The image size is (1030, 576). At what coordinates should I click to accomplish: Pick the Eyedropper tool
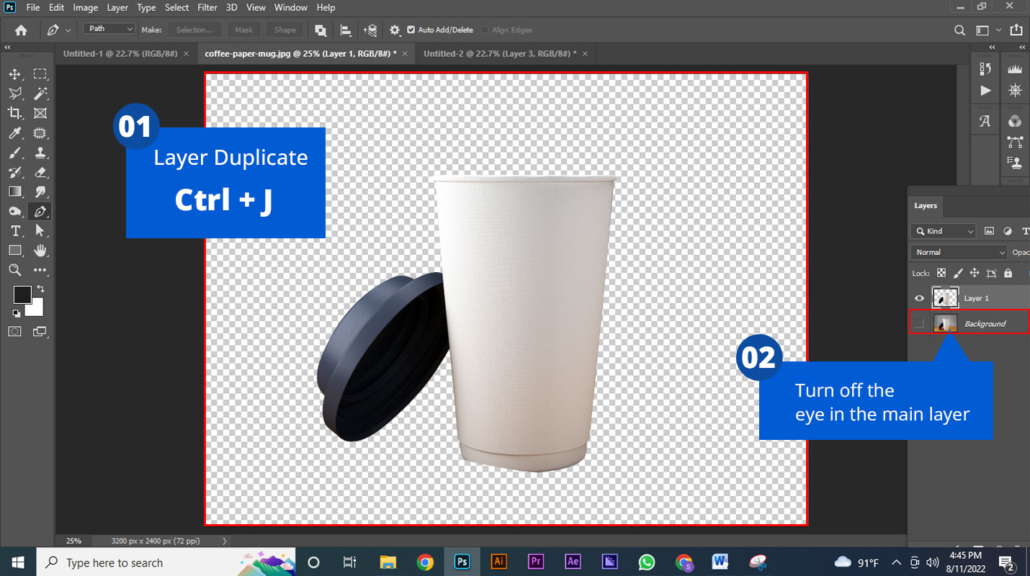click(x=15, y=133)
